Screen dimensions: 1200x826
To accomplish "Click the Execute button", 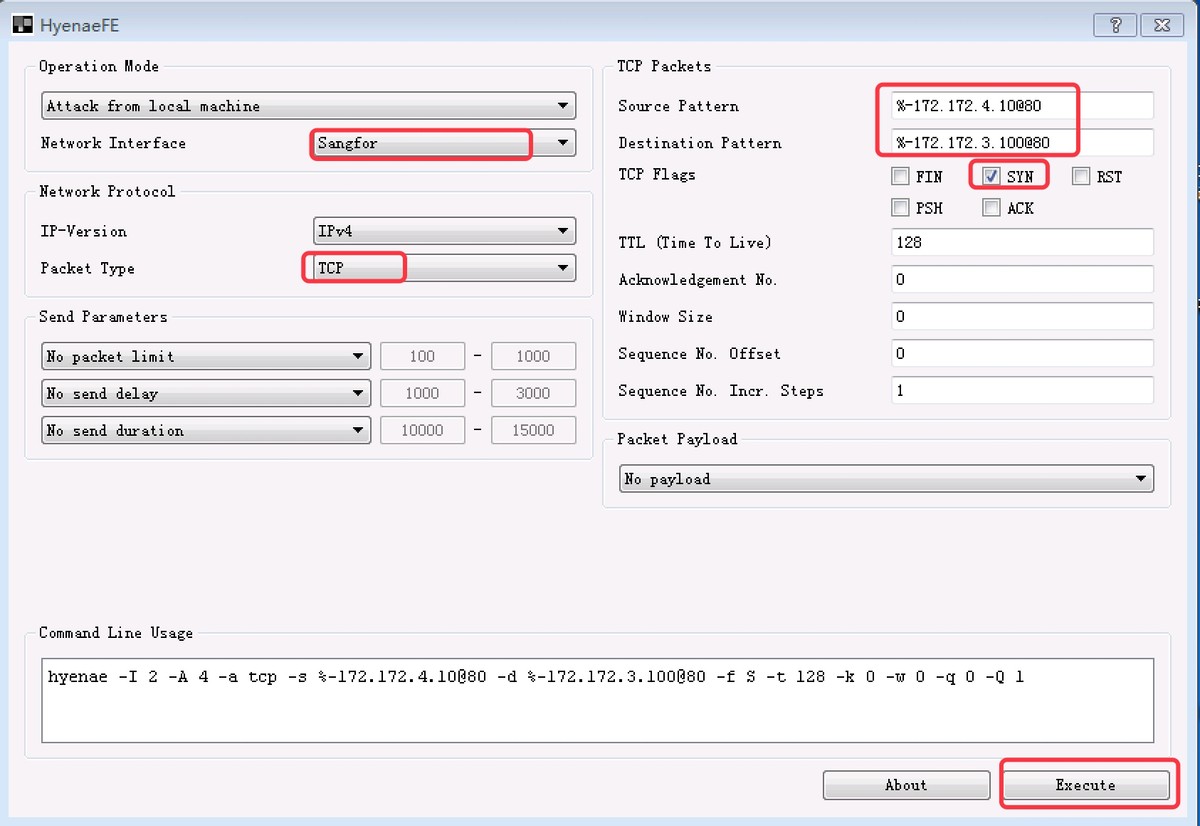I will 1085,785.
